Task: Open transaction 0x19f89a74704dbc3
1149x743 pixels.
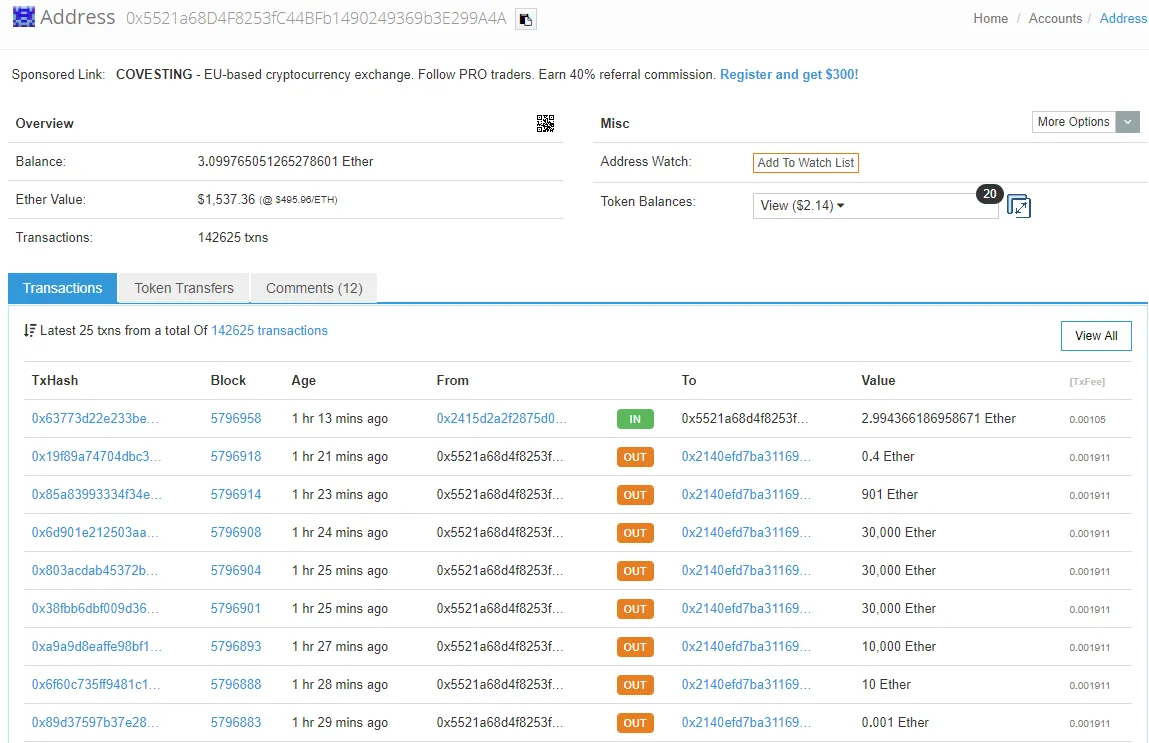Action: click(x=97, y=456)
